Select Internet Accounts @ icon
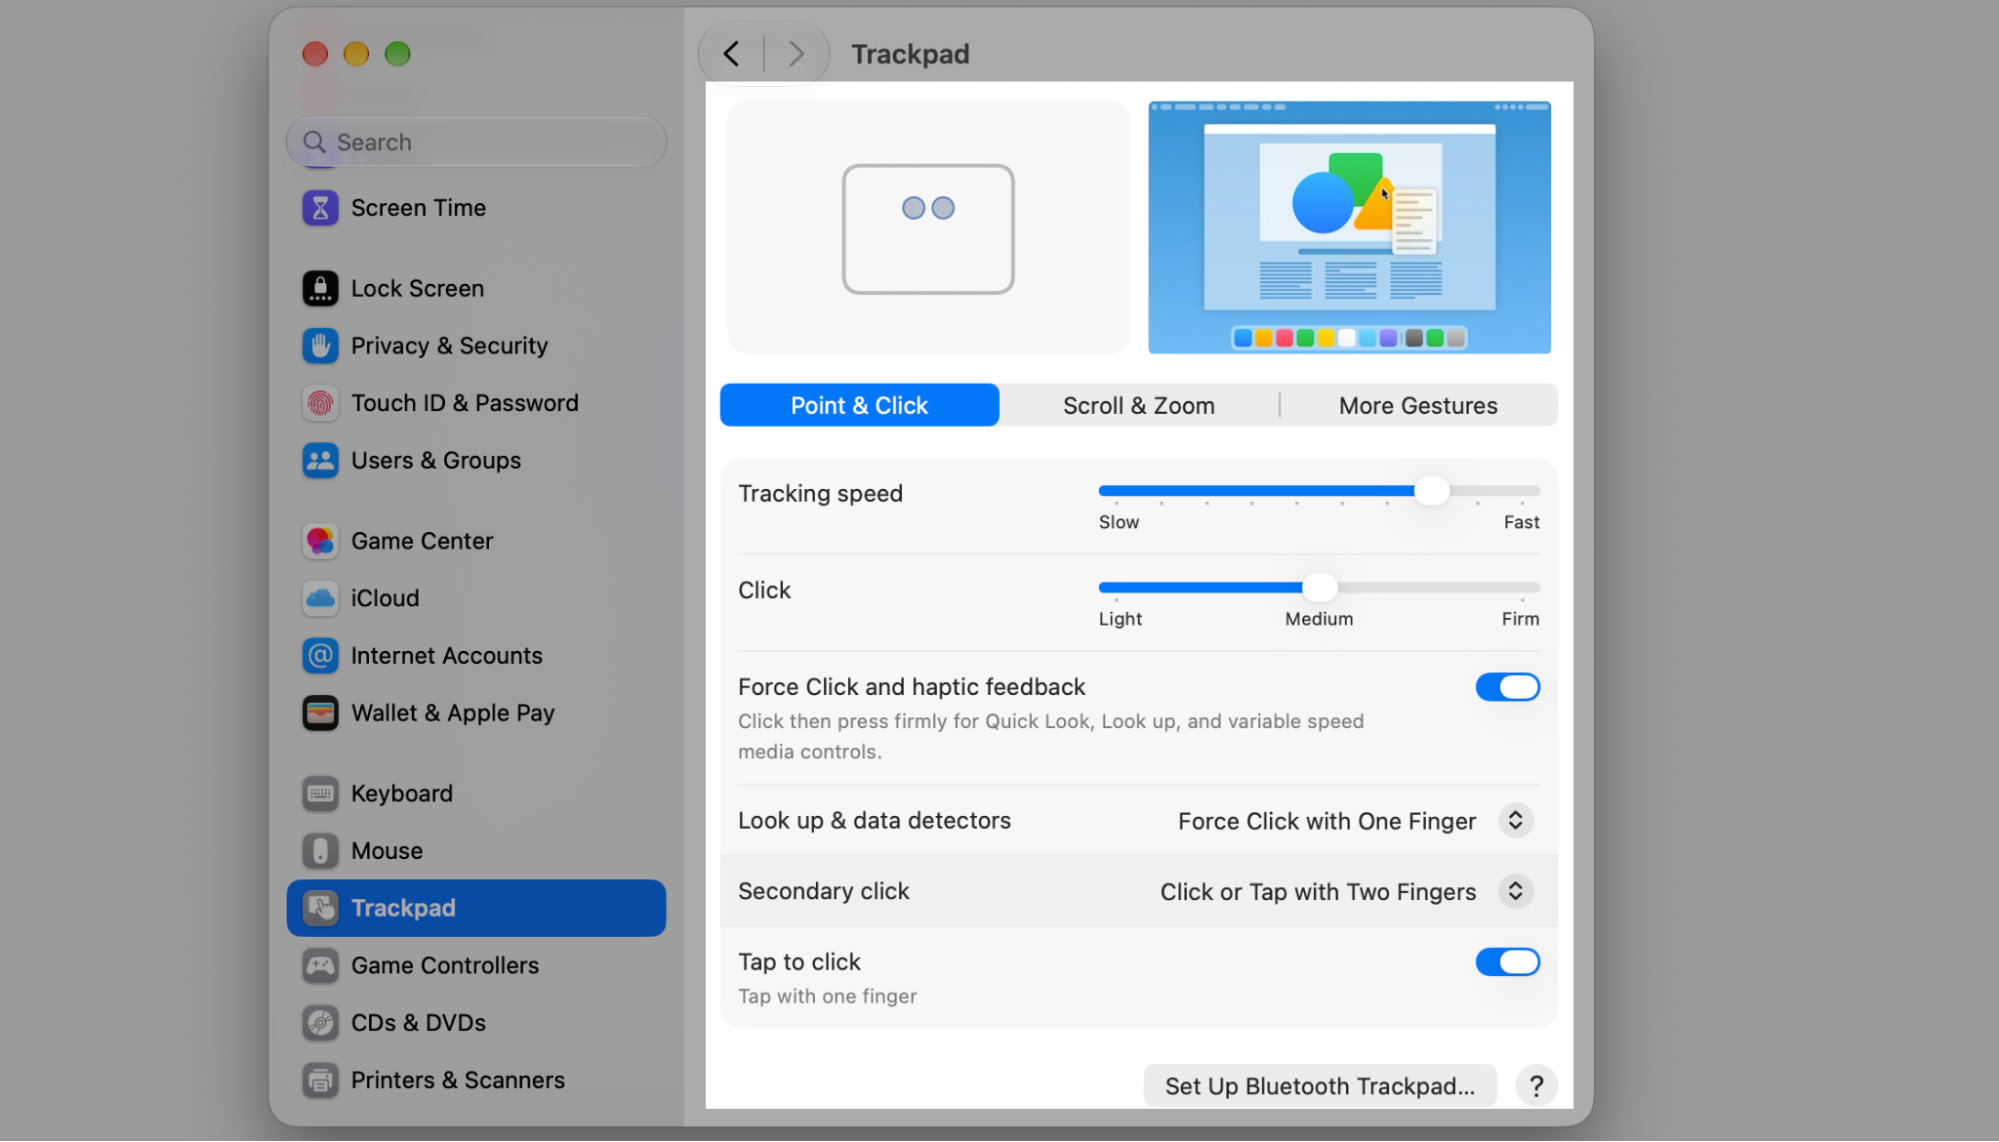The width and height of the screenshot is (1999, 1142). (x=320, y=656)
